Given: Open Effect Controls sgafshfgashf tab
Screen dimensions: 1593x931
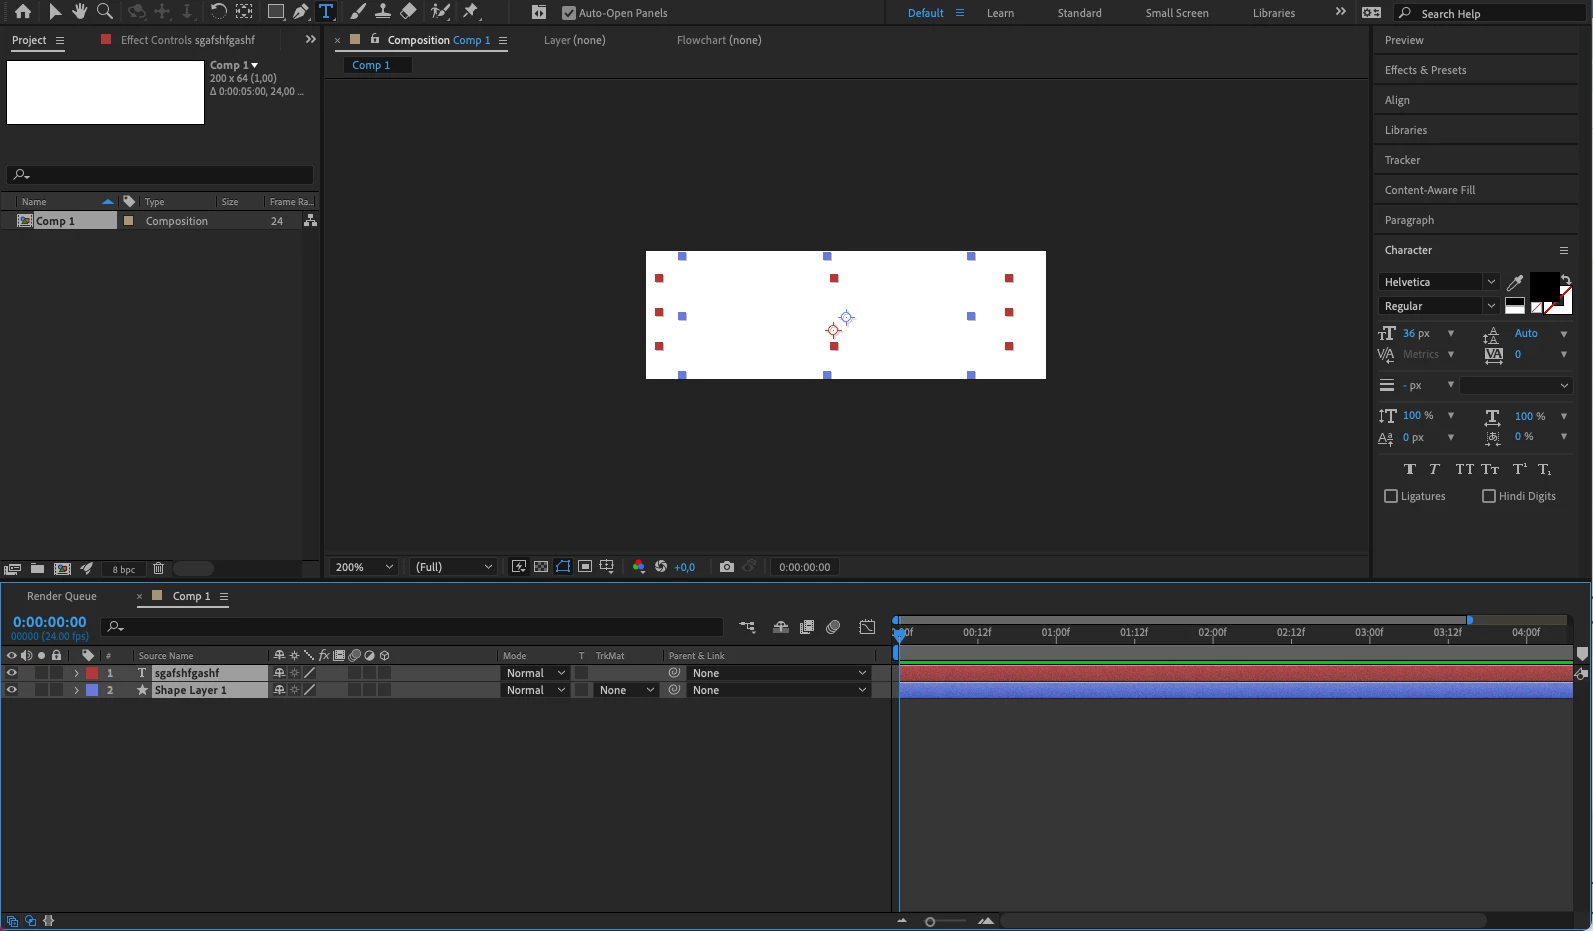Looking at the screenshot, I should coord(187,40).
